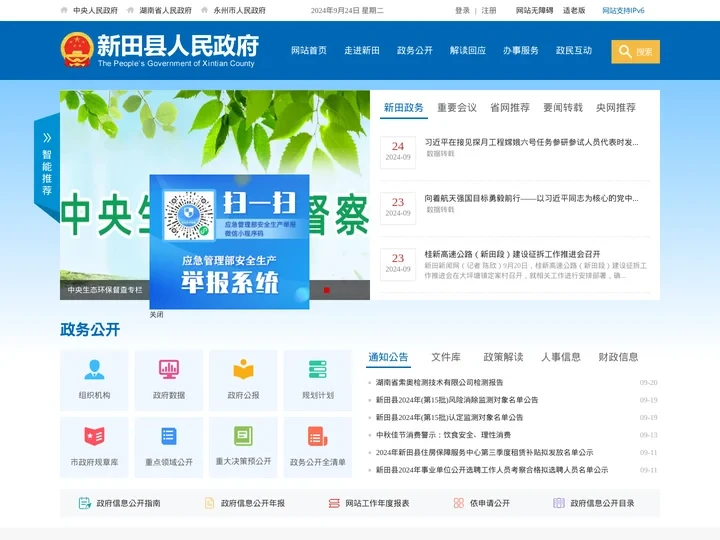Click the 政府信息公开指南 icon

(x=84, y=503)
